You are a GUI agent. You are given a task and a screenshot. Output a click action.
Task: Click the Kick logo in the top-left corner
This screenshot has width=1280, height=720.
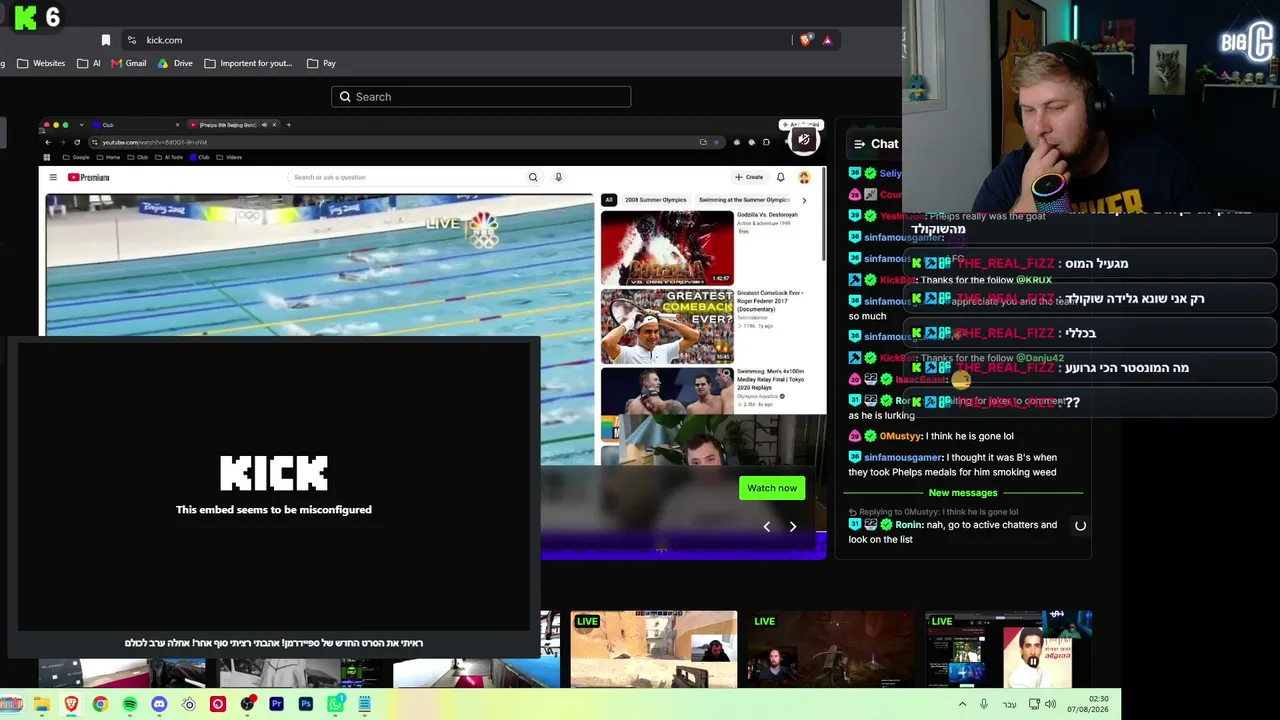click(x=27, y=17)
